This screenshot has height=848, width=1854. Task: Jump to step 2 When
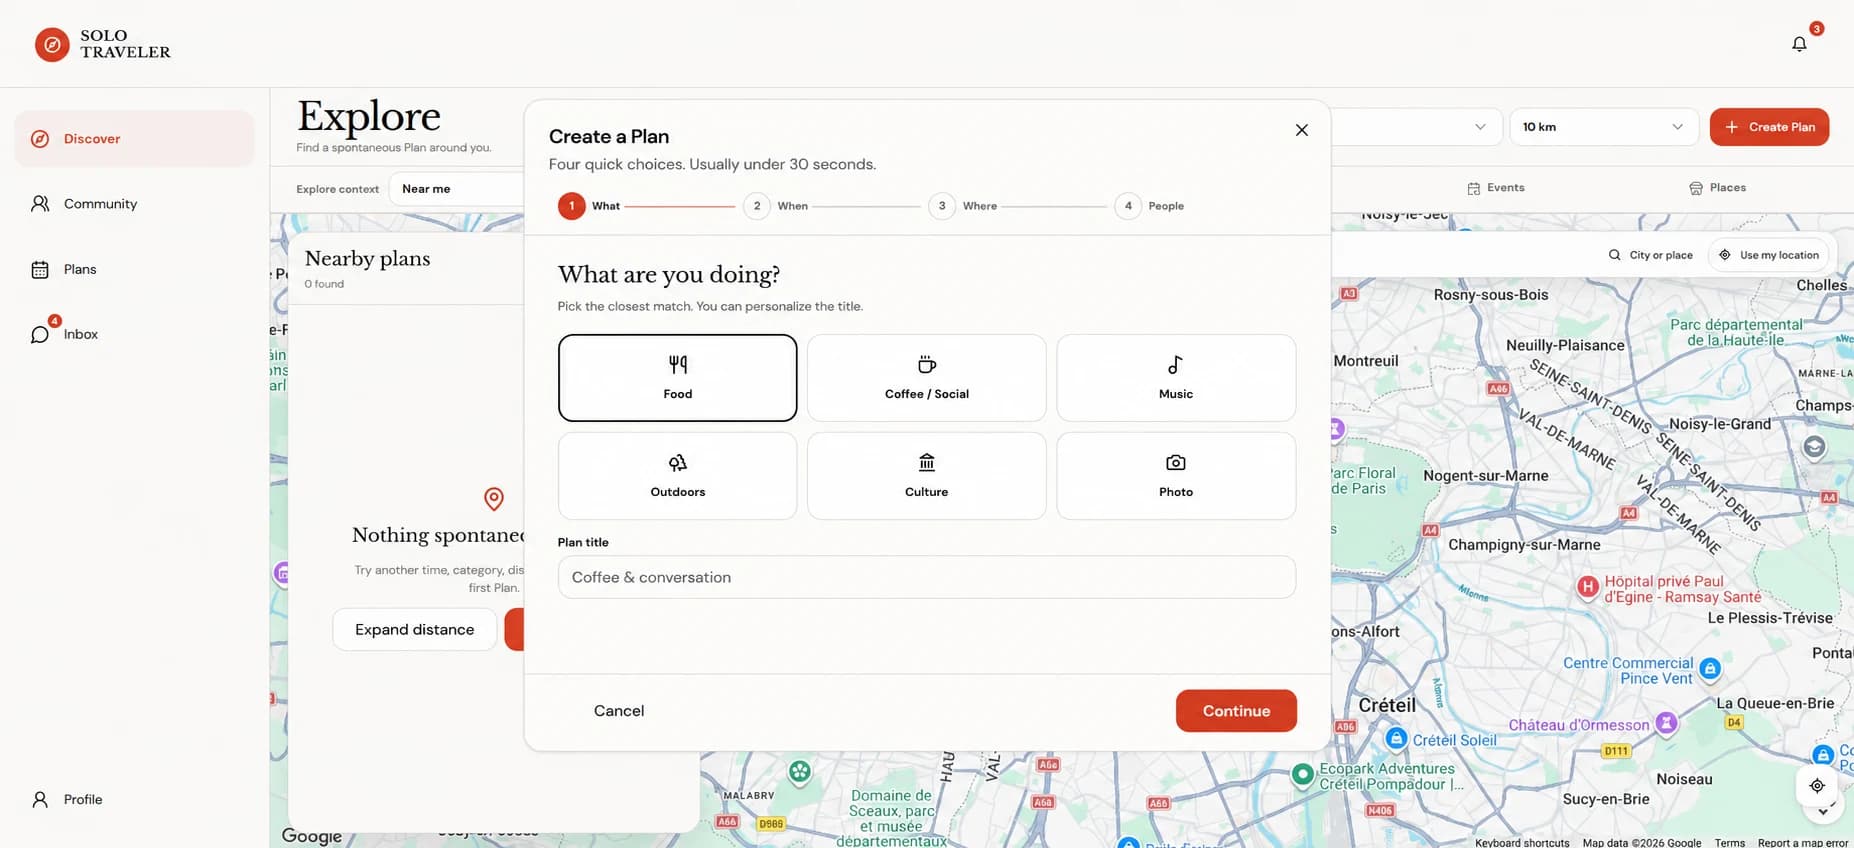click(x=776, y=206)
